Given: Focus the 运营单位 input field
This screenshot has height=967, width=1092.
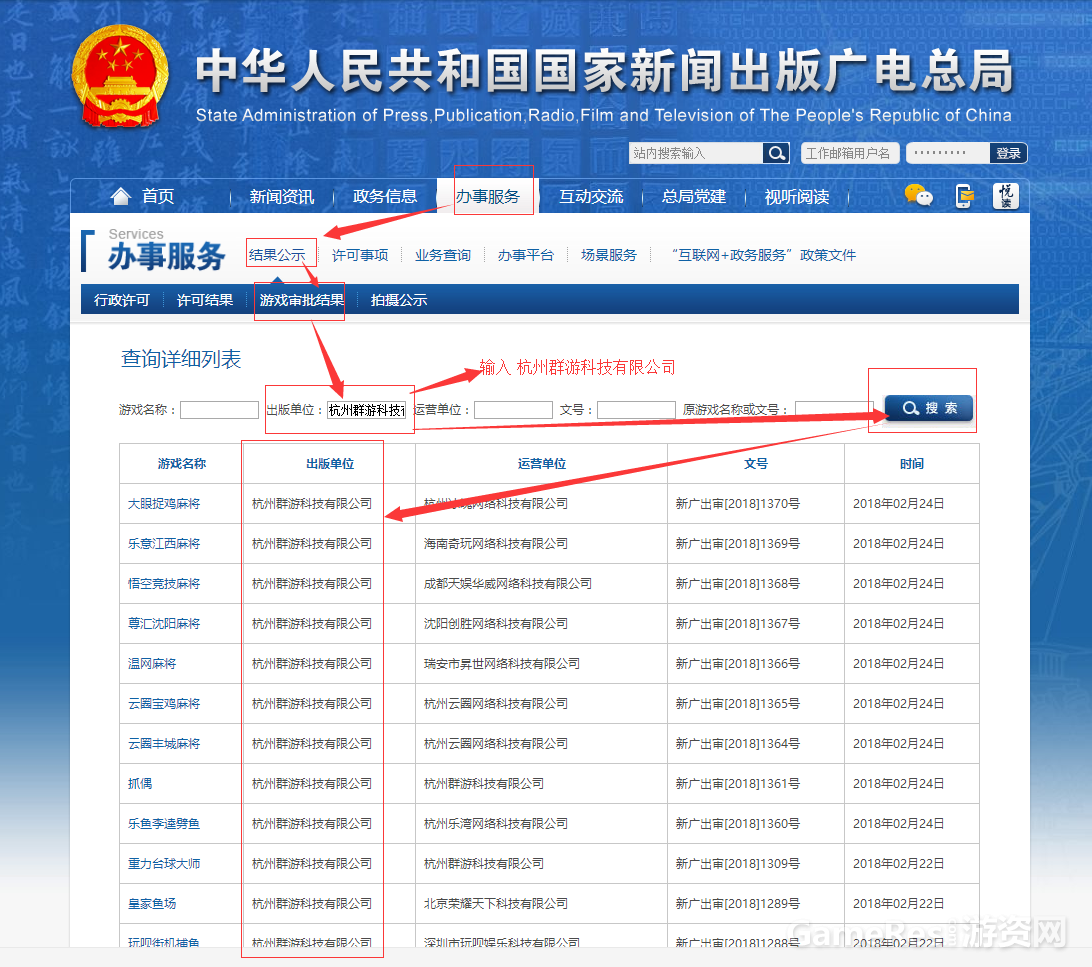Looking at the screenshot, I should coord(513,410).
